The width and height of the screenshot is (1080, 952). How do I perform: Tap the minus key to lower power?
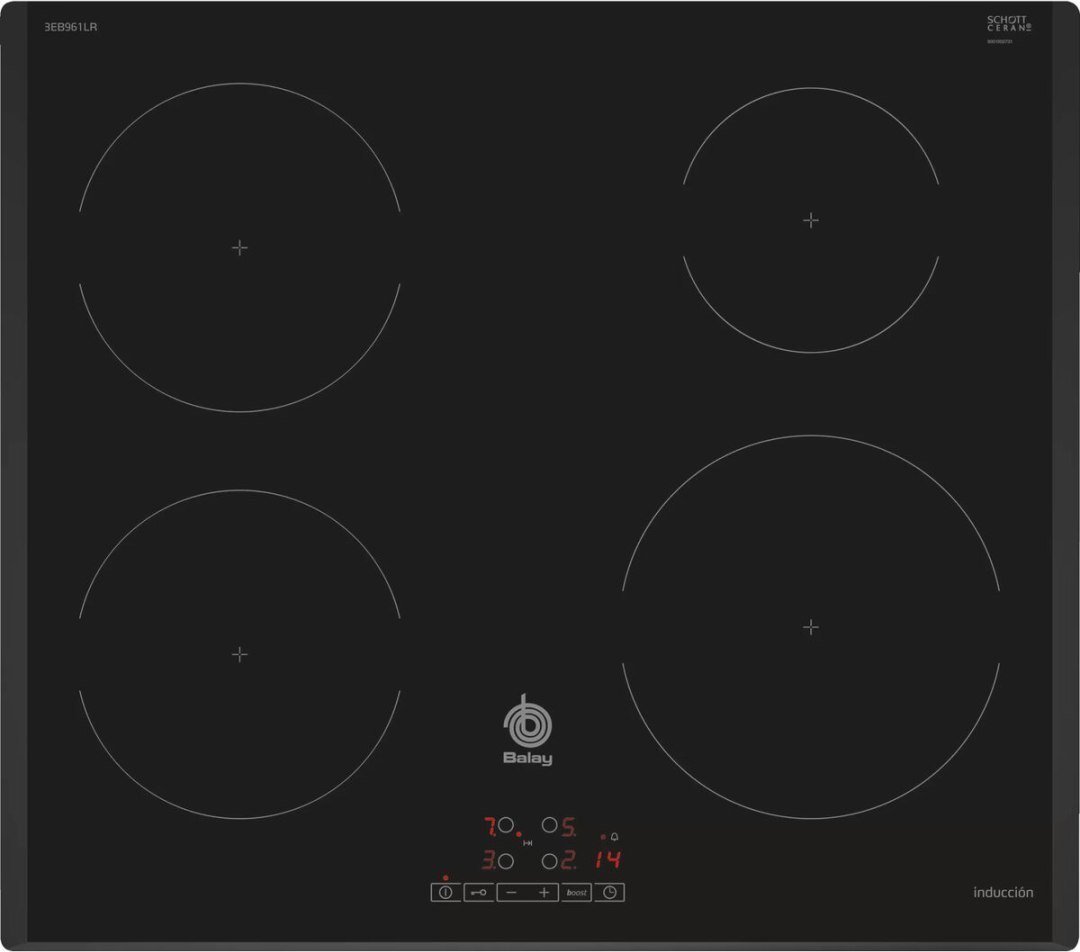512,892
